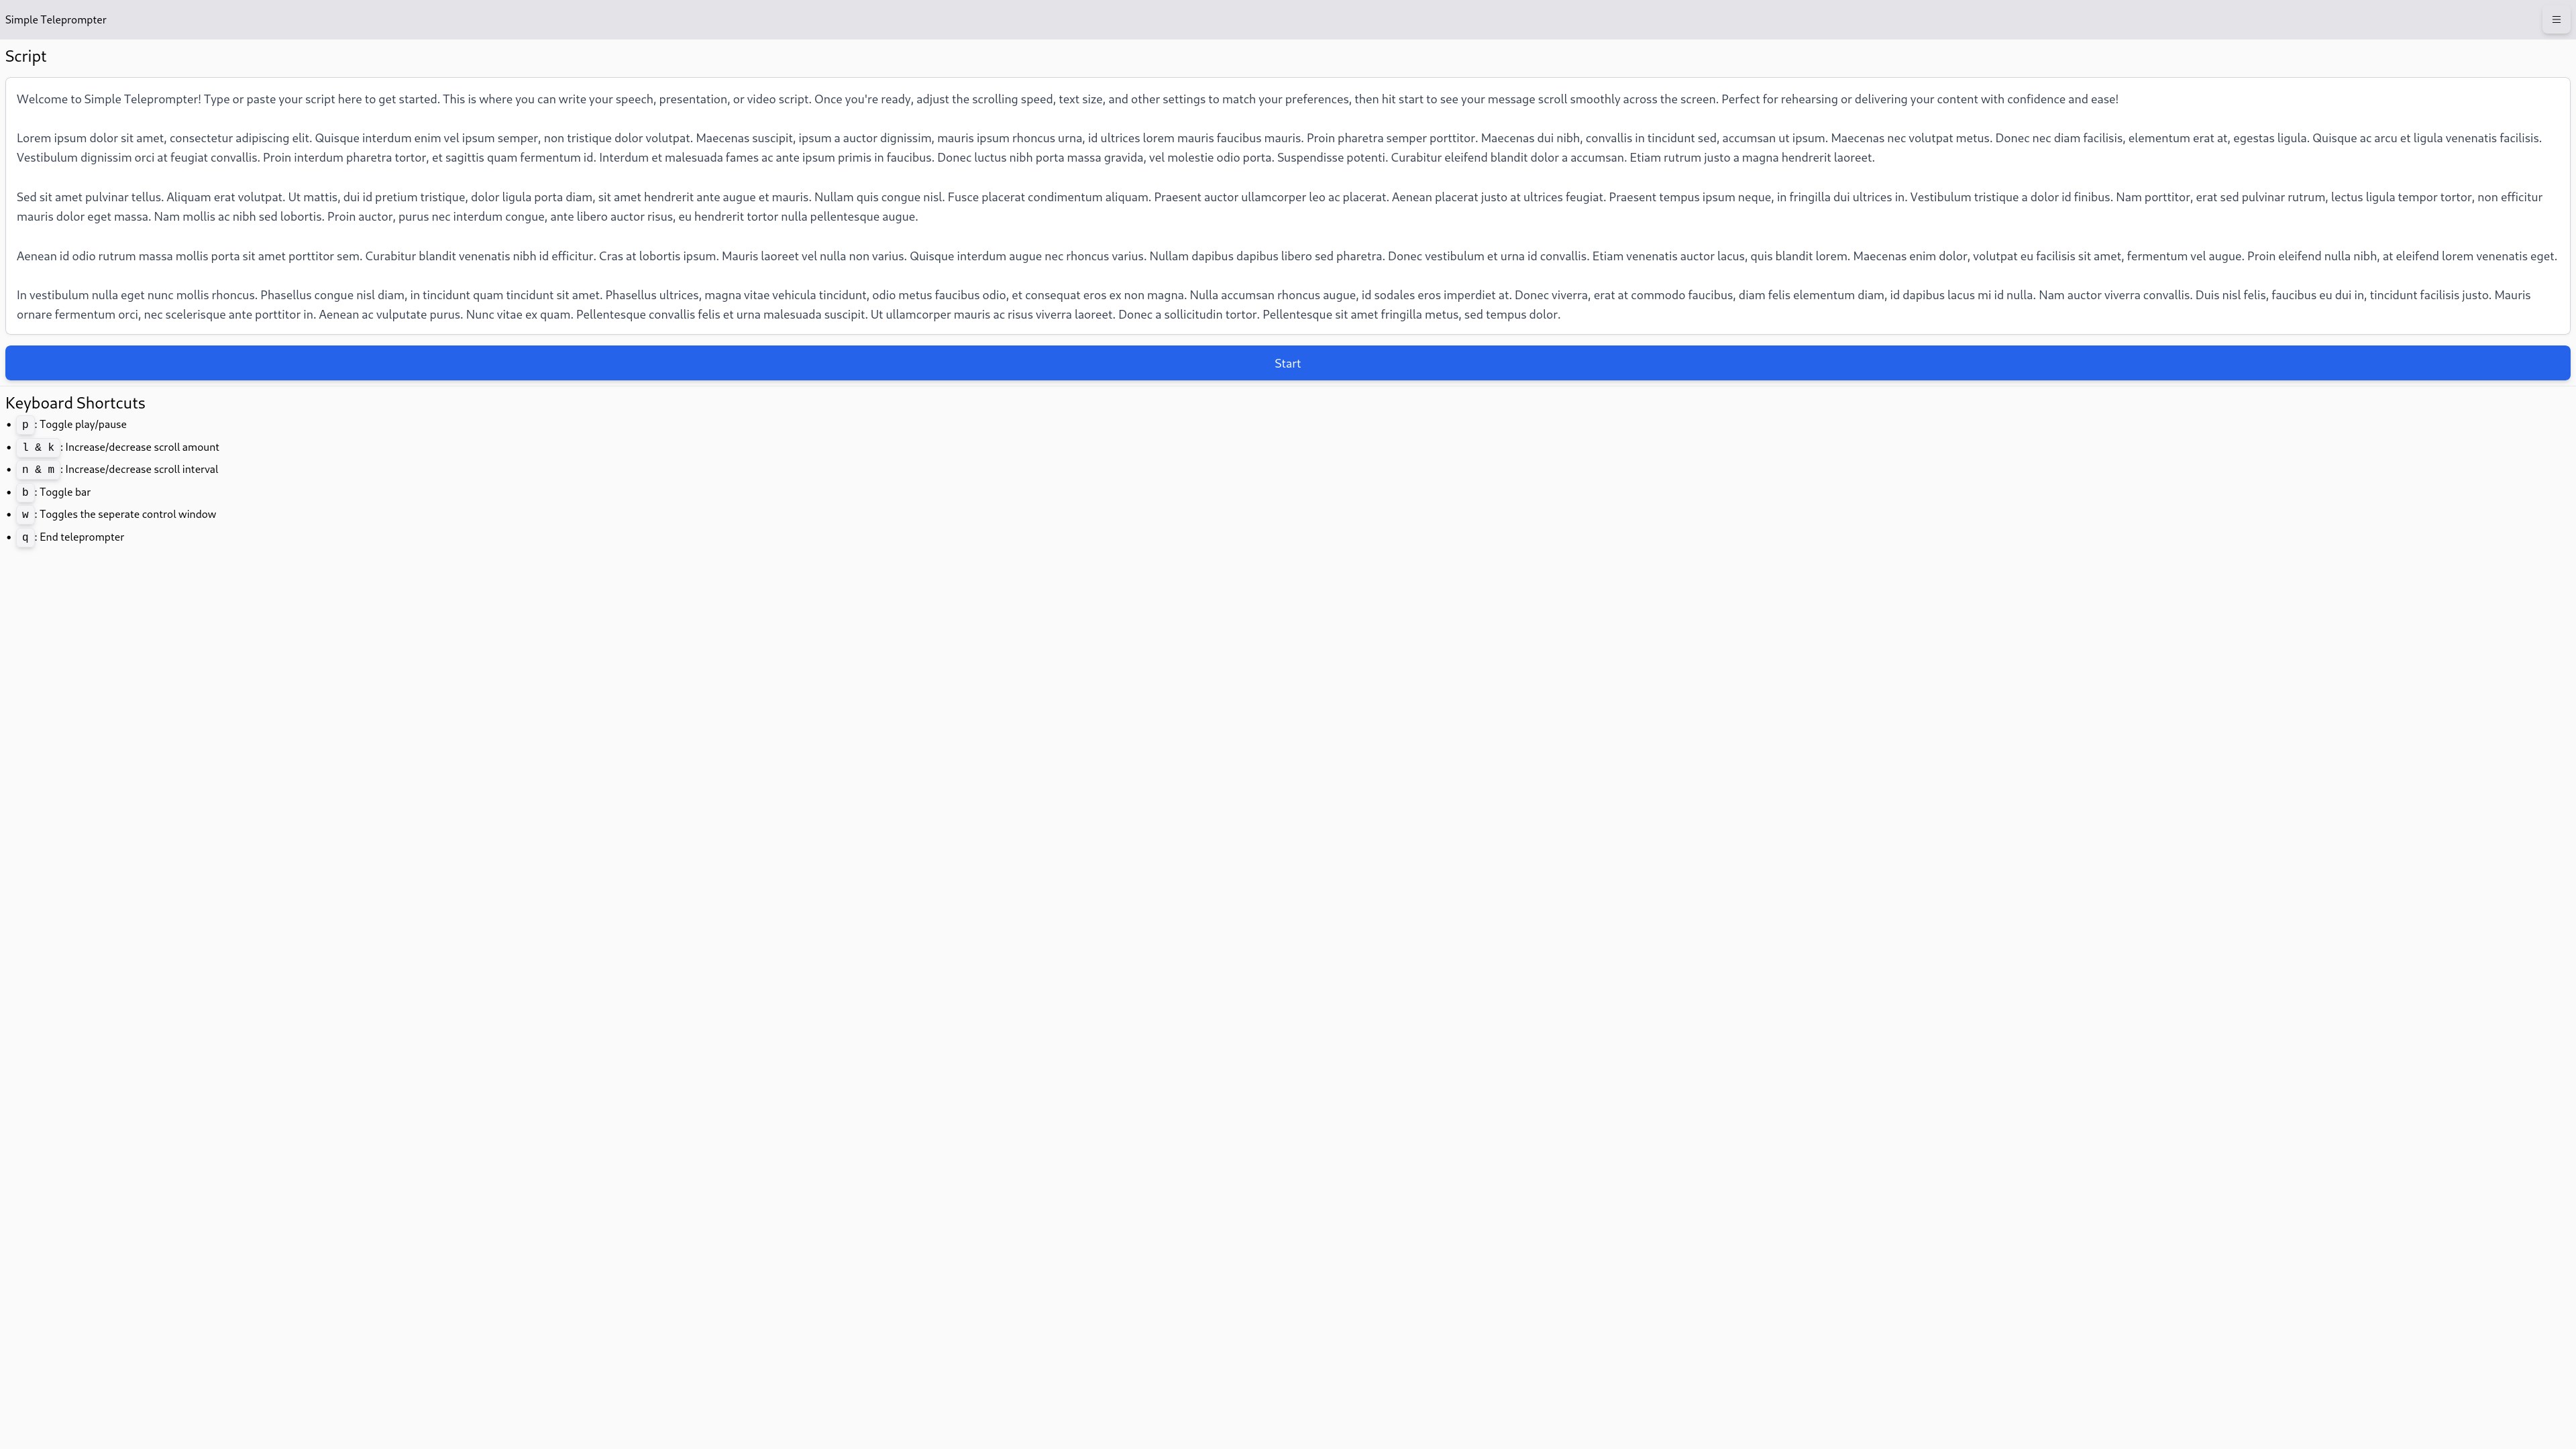The width and height of the screenshot is (2576, 1449).
Task: Click the 'Toggle play/pause' description
Action: tap(83, 425)
